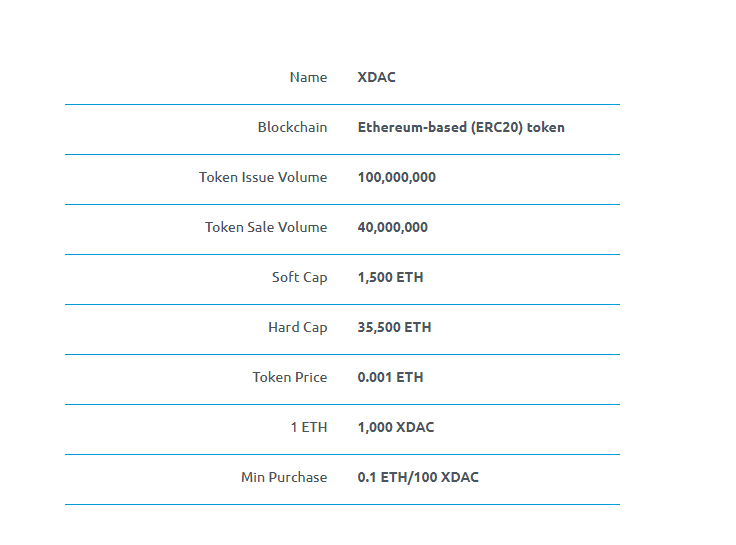
Task: Click the "Token Issue Volume" label
Action: pos(263,177)
